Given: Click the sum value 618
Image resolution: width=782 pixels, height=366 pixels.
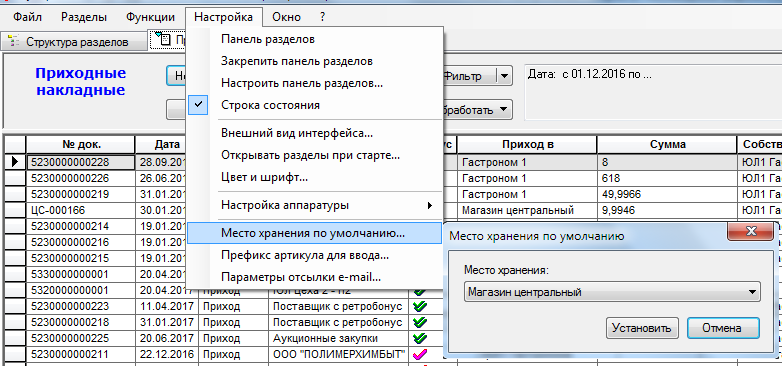Looking at the screenshot, I should [667, 178].
